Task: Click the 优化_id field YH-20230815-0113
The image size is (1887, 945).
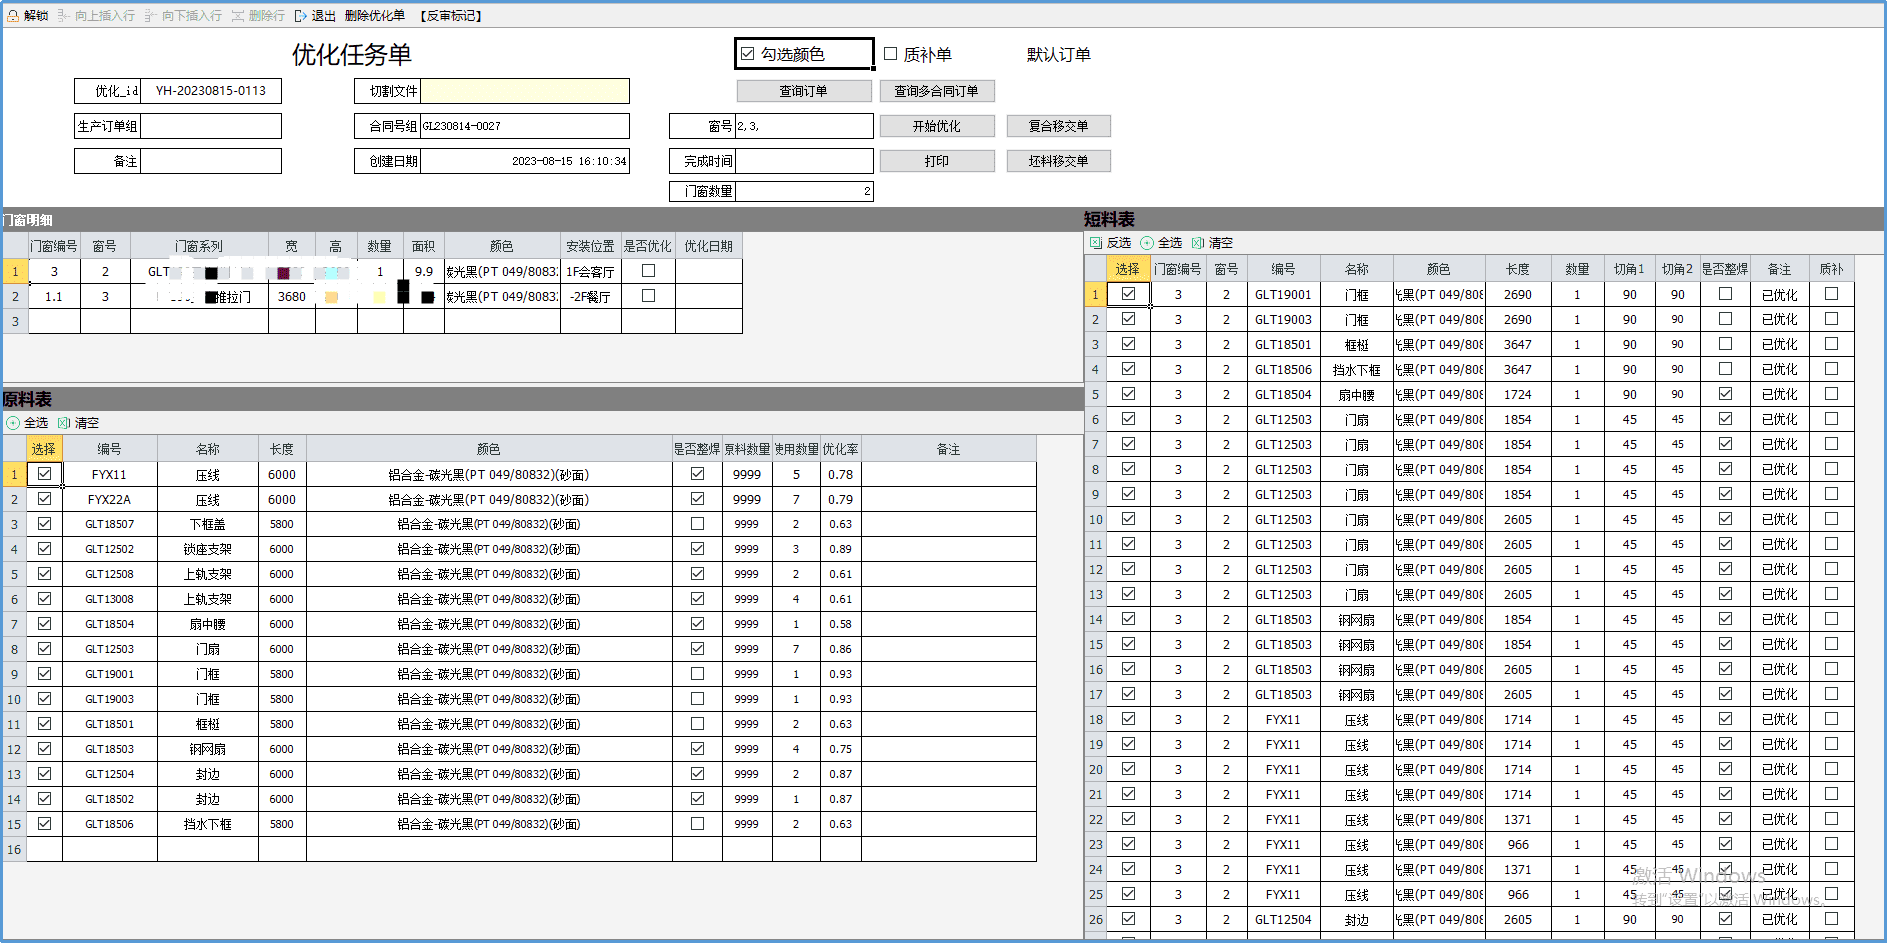Action: pyautogui.click(x=211, y=91)
